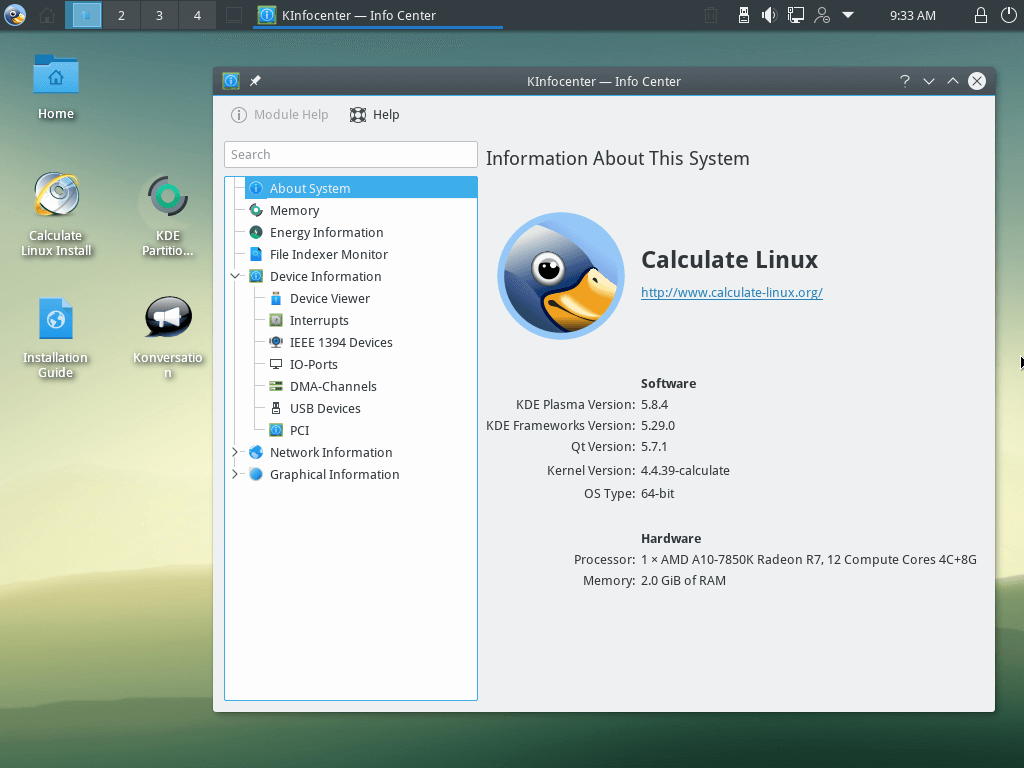Click the USB Devices icon
1024x768 pixels.
[x=276, y=408]
